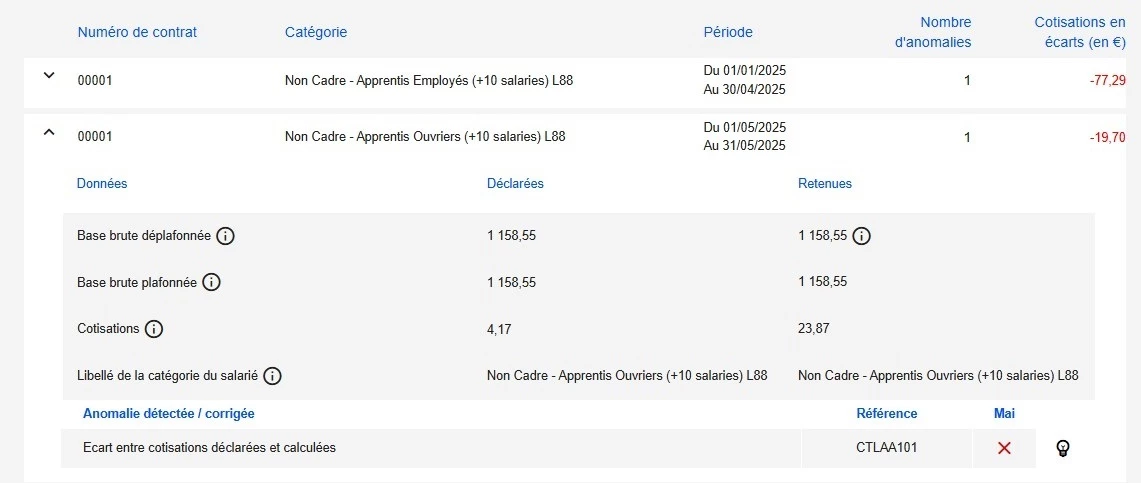Click the red X anomaly marker for Mai
The image size is (1141, 483).
[1004, 448]
